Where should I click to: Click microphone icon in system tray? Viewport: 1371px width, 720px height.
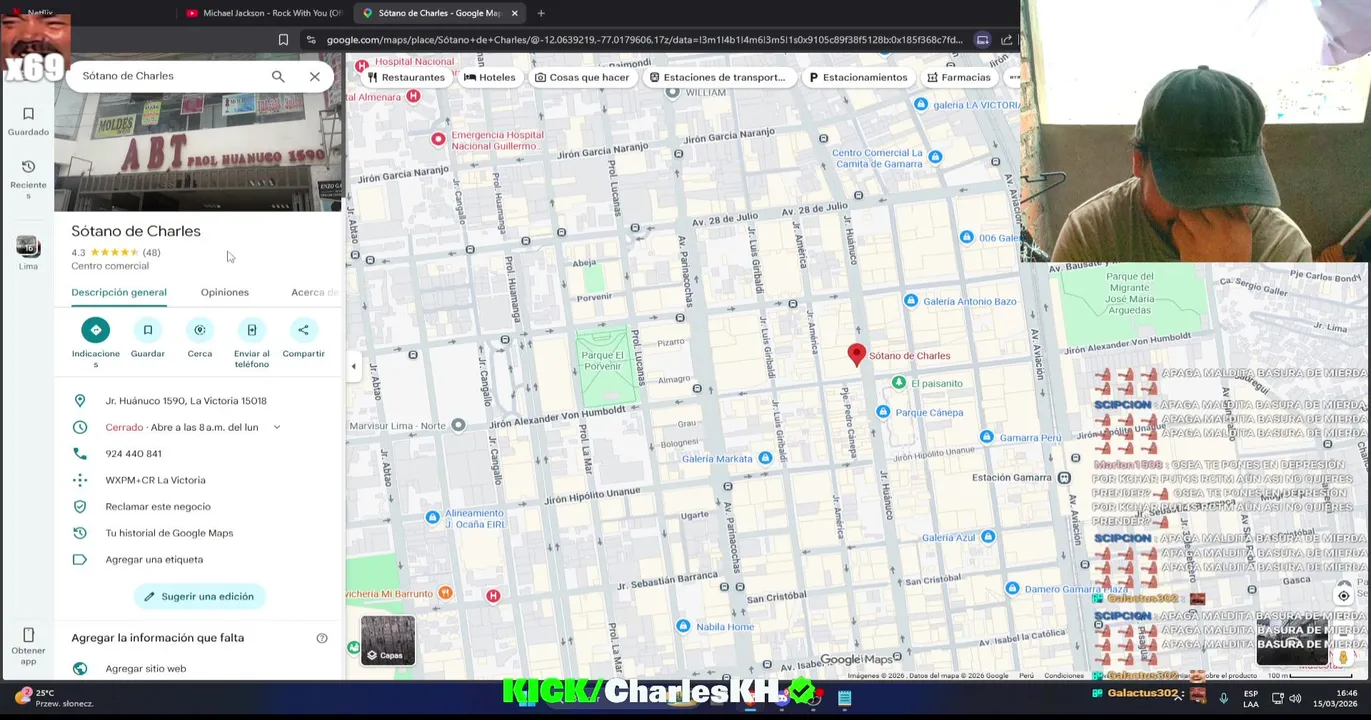pos(1223,698)
